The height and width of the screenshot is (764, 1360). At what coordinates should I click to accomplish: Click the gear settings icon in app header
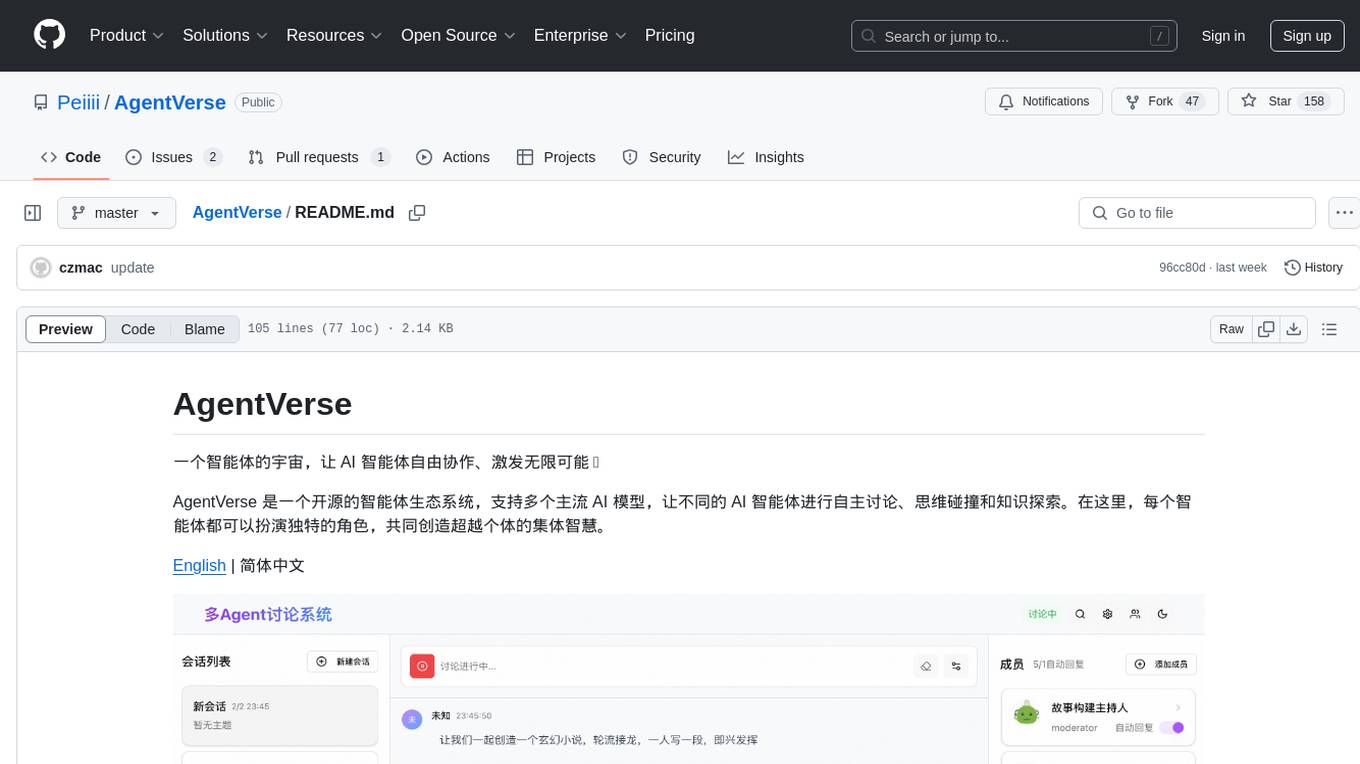tap(1107, 614)
